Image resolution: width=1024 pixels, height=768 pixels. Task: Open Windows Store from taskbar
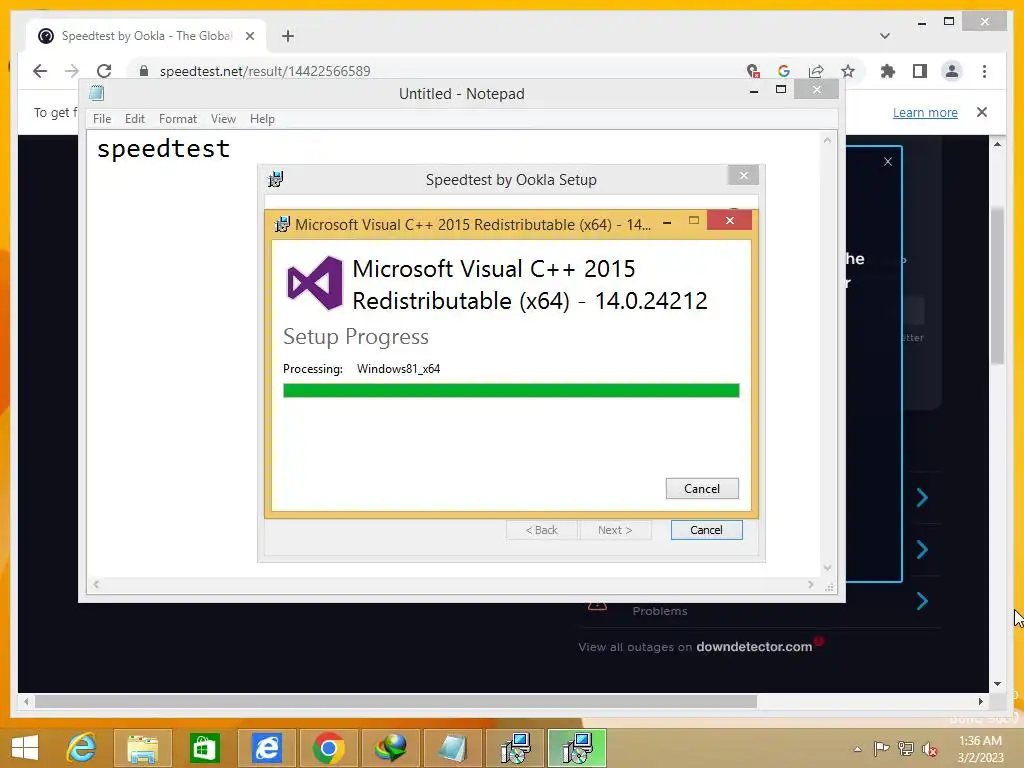204,748
